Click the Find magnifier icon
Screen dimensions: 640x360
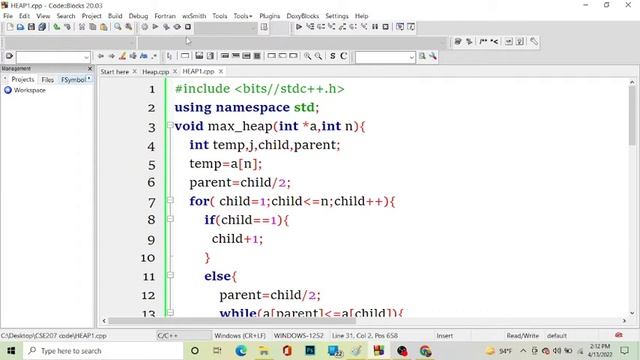coord(118,27)
